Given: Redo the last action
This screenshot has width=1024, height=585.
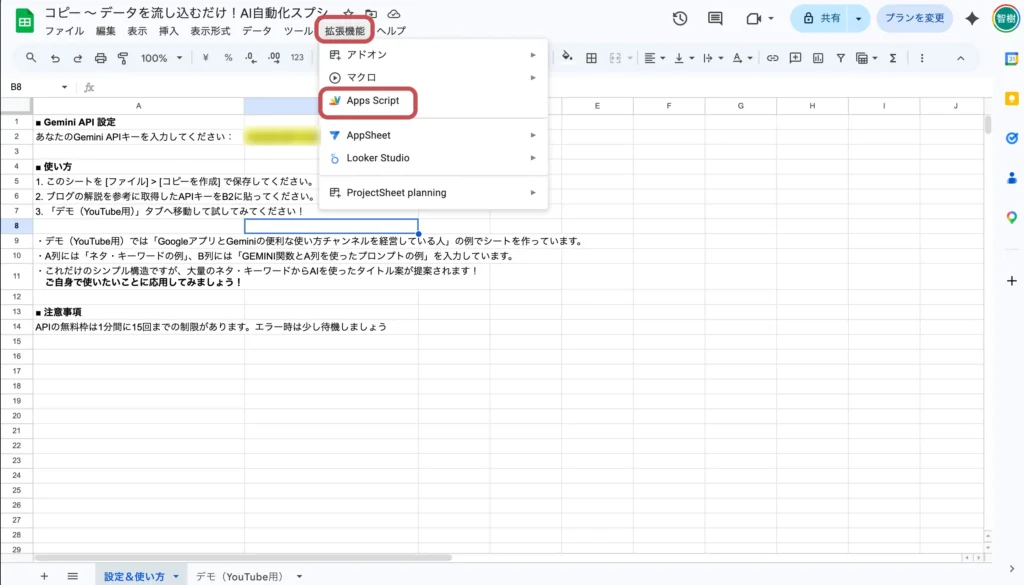Looking at the screenshot, I should click(78, 58).
